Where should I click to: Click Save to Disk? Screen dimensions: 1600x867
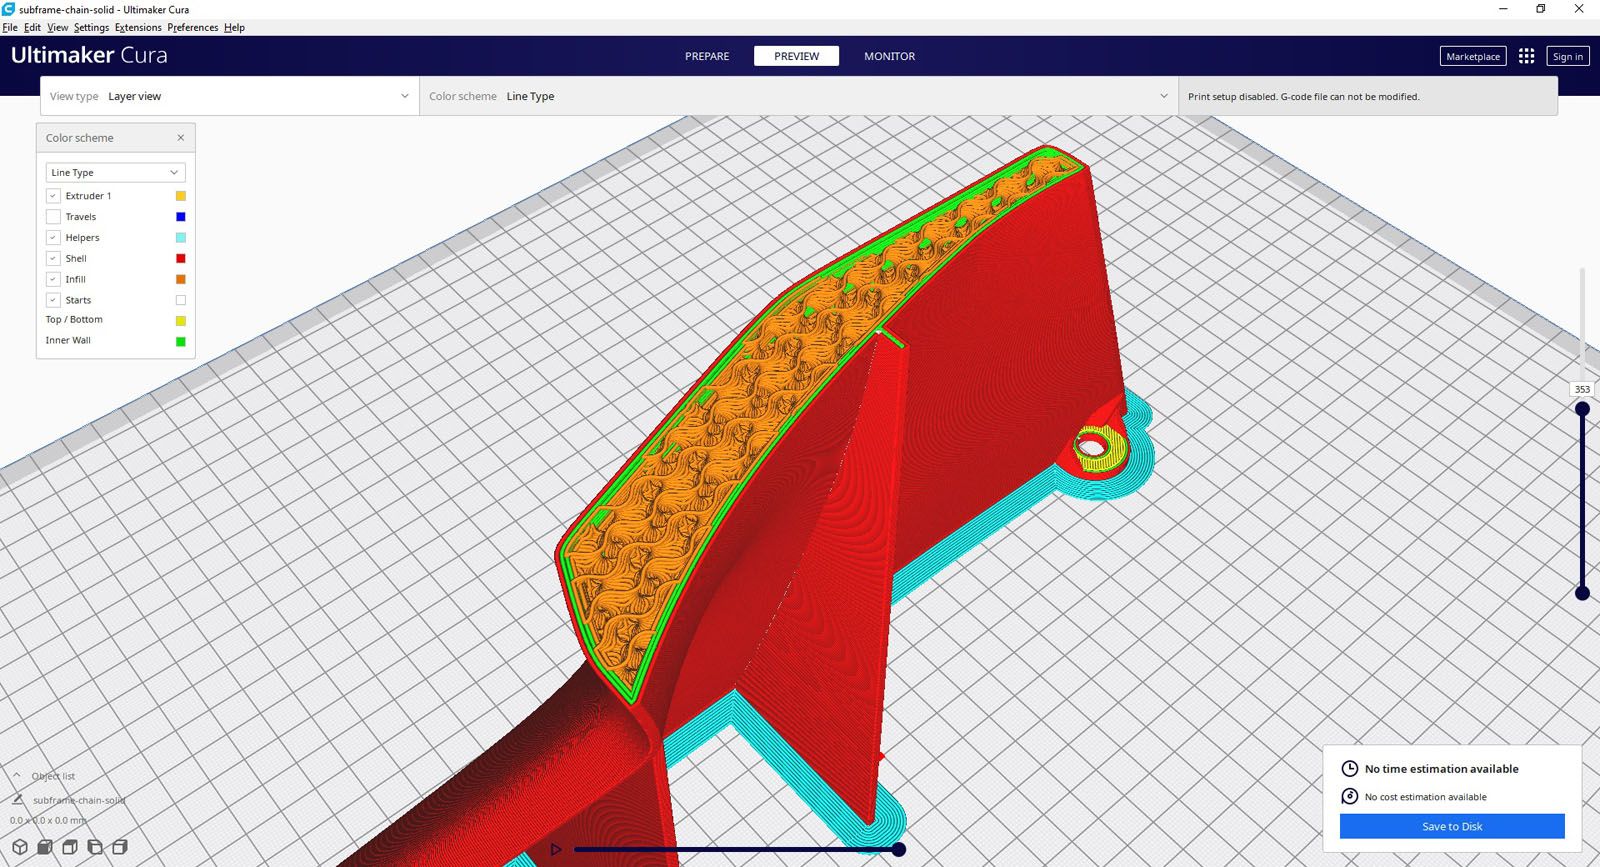(x=1452, y=826)
